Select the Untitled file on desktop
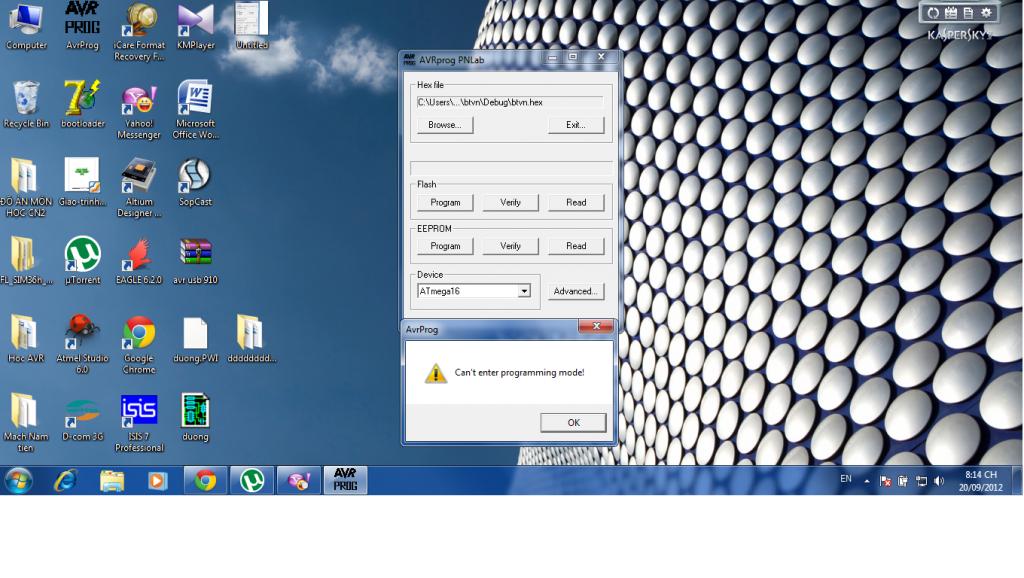 251,26
